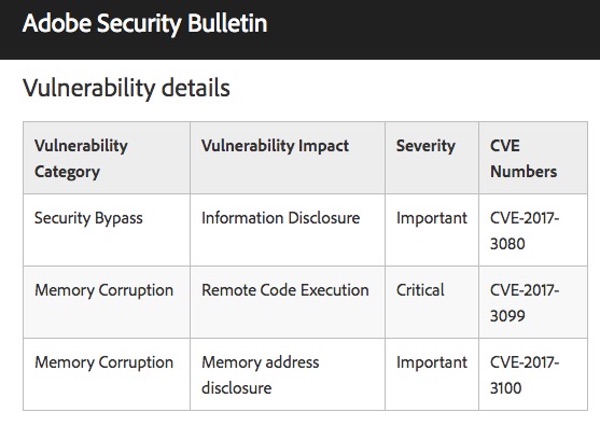
Task: Select the "Vulnerability Impact" column header
Action: click(275, 146)
